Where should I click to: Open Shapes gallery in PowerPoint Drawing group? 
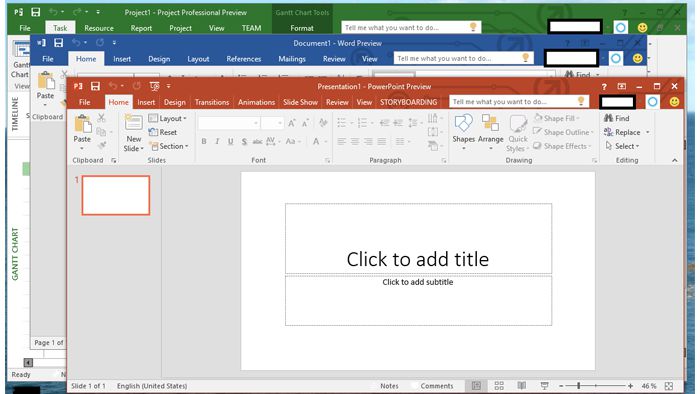(x=463, y=132)
